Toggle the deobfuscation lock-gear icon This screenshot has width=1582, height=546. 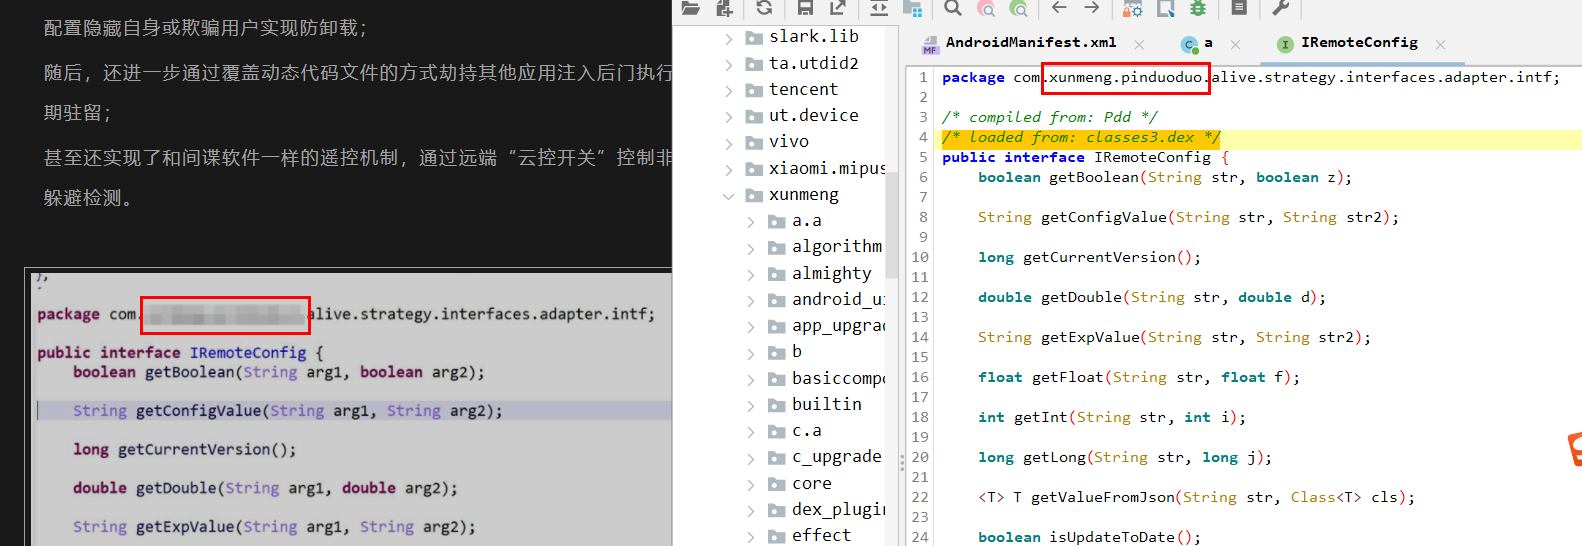coord(1133,8)
